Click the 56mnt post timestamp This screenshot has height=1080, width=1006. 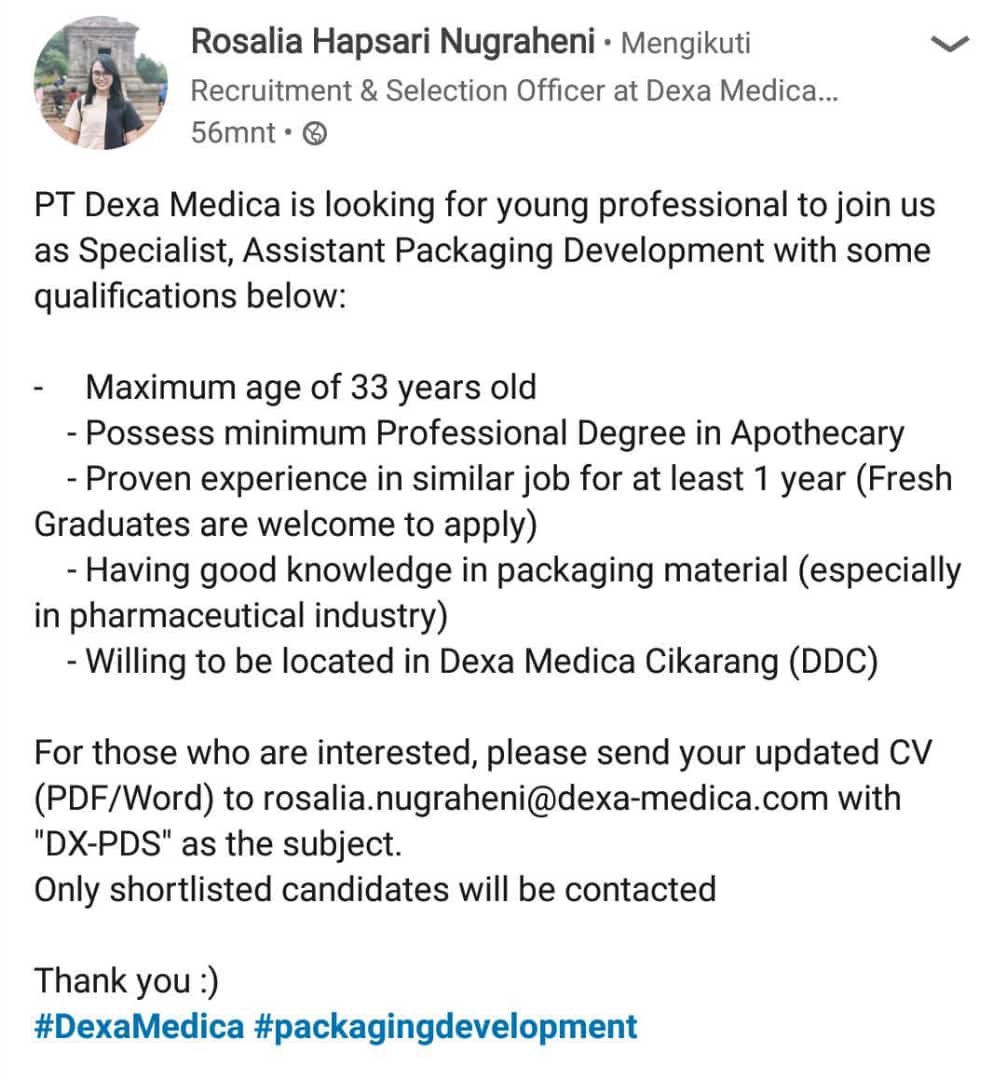tap(234, 133)
